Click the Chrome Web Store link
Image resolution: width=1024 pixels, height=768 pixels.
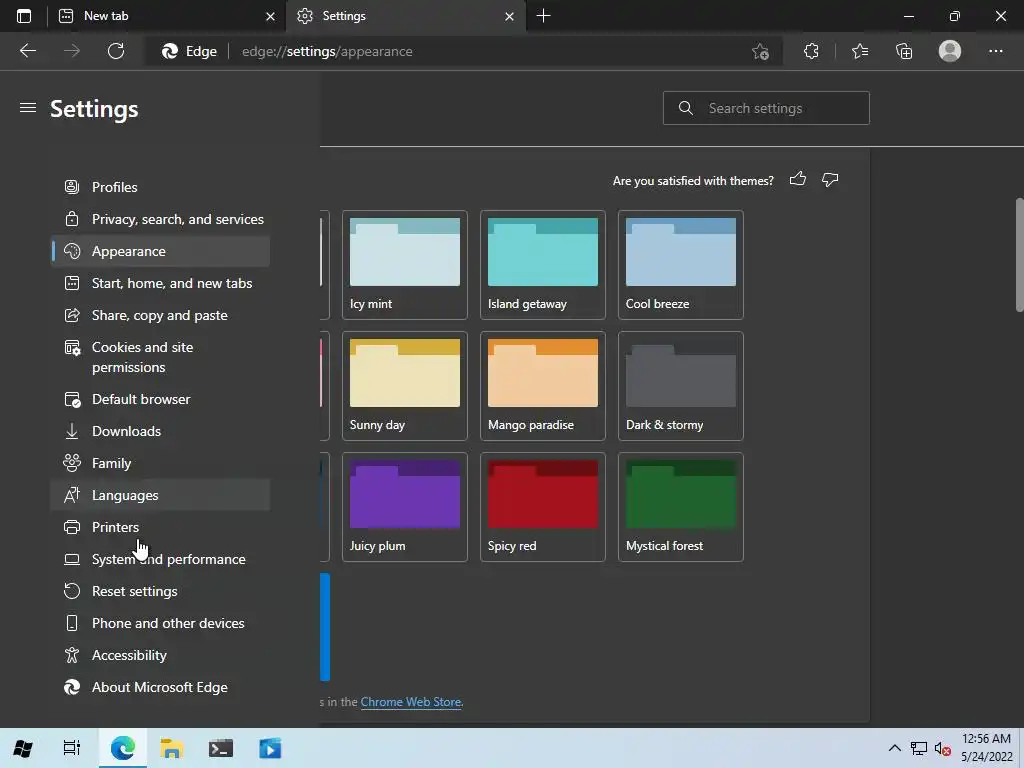411,702
